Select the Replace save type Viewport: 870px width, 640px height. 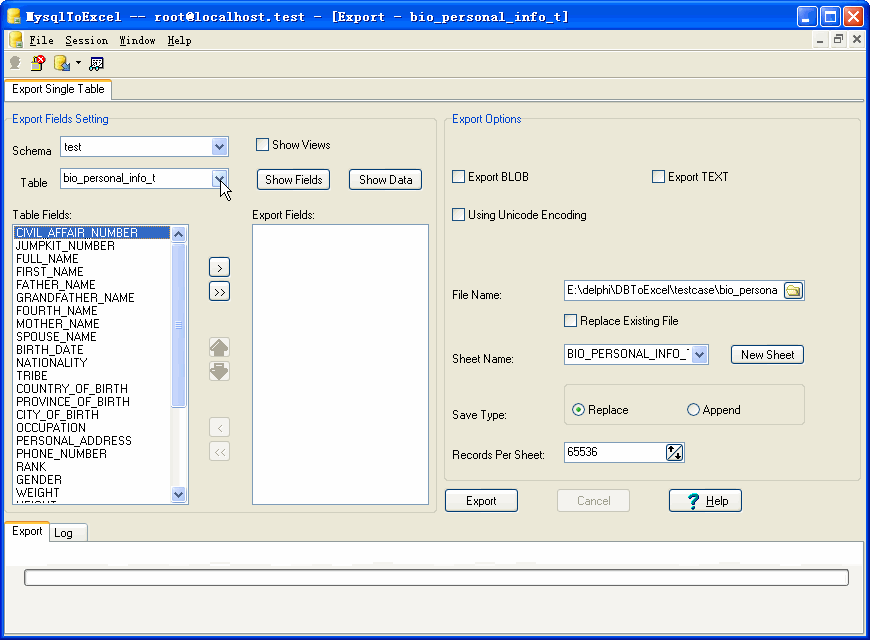pyautogui.click(x=578, y=410)
